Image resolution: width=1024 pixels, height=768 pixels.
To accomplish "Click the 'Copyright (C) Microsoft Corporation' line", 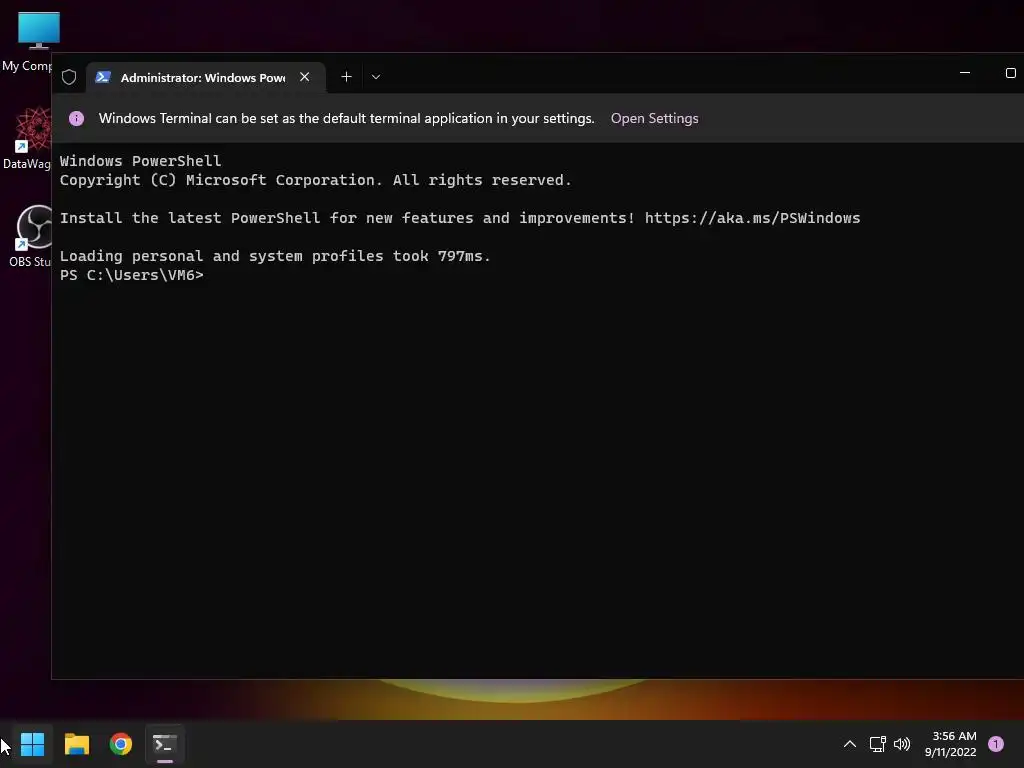I will pyautogui.click(x=315, y=180).
